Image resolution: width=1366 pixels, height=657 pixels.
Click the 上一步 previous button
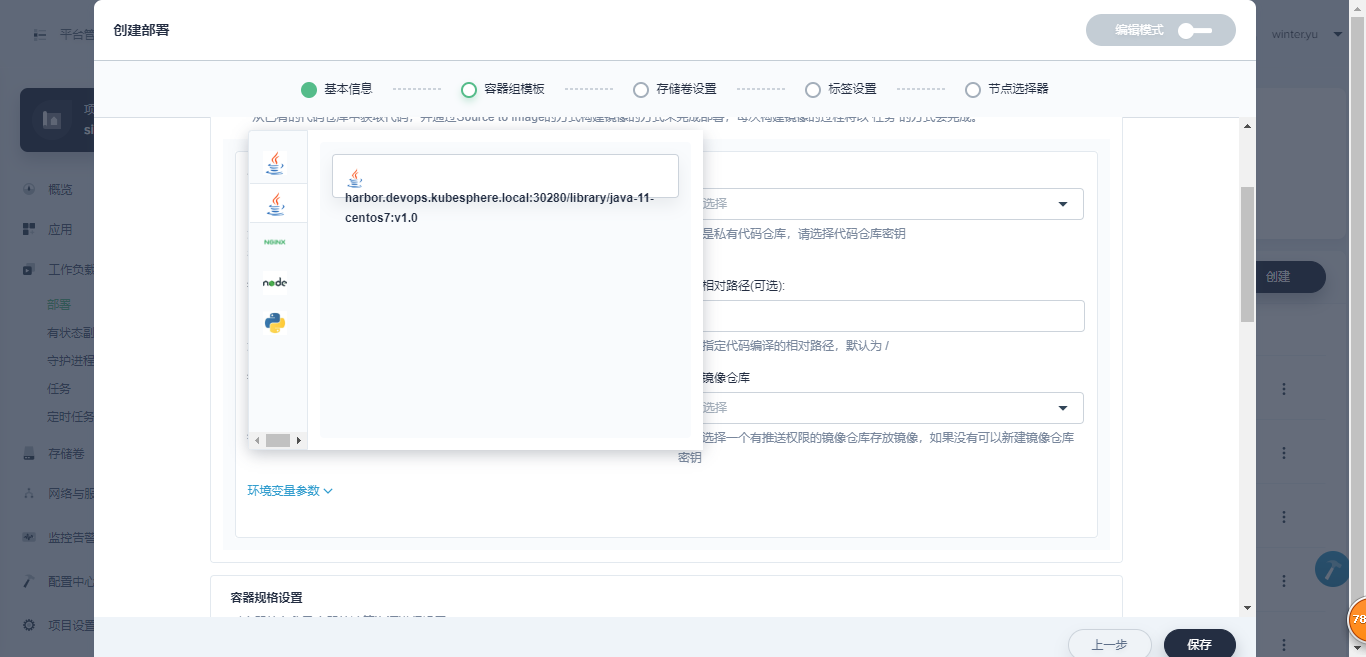1110,645
